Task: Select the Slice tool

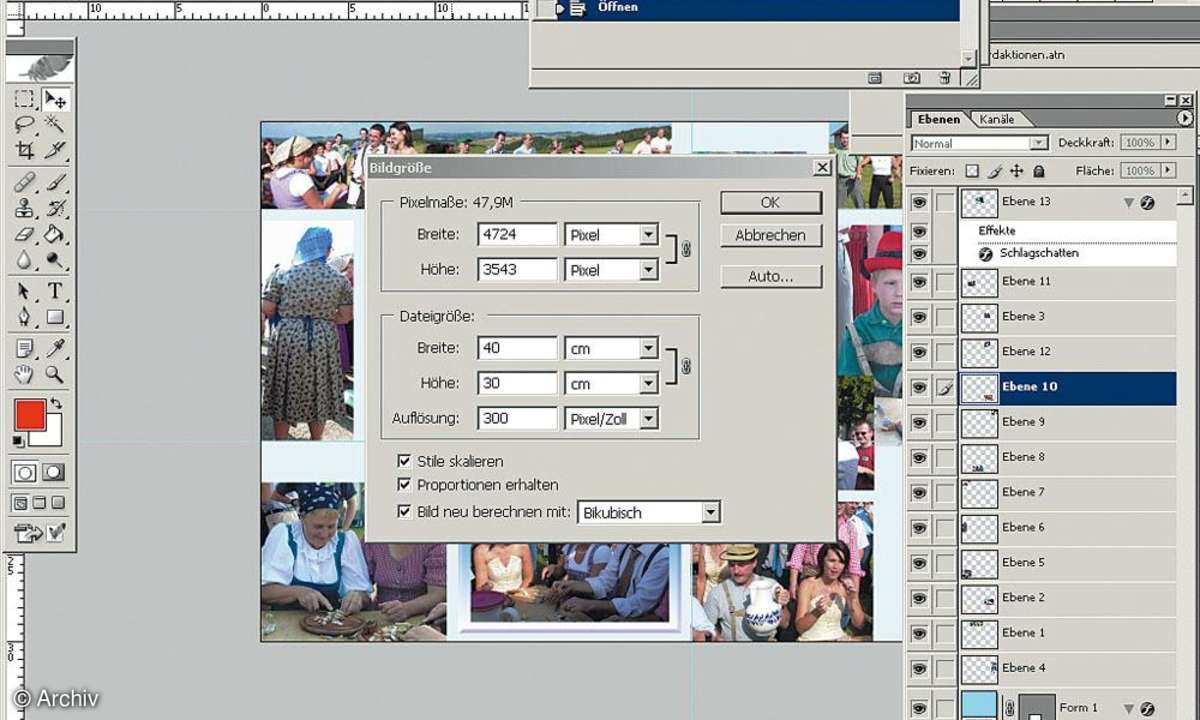Action: tap(55, 151)
